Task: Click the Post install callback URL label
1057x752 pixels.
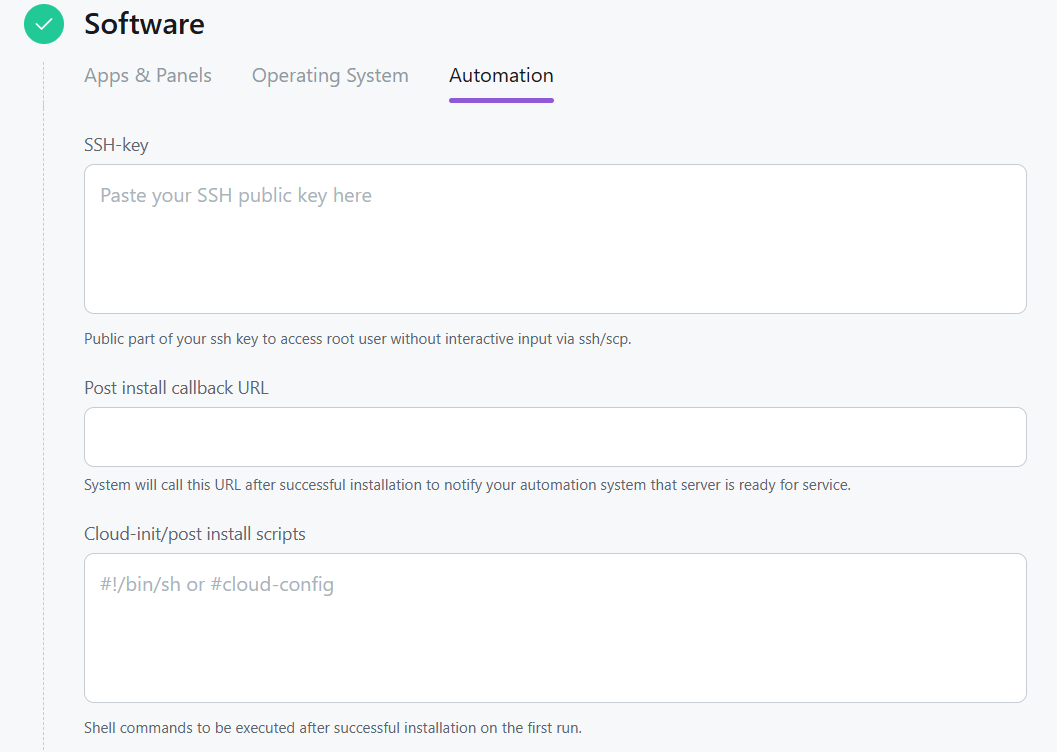Action: (176, 388)
